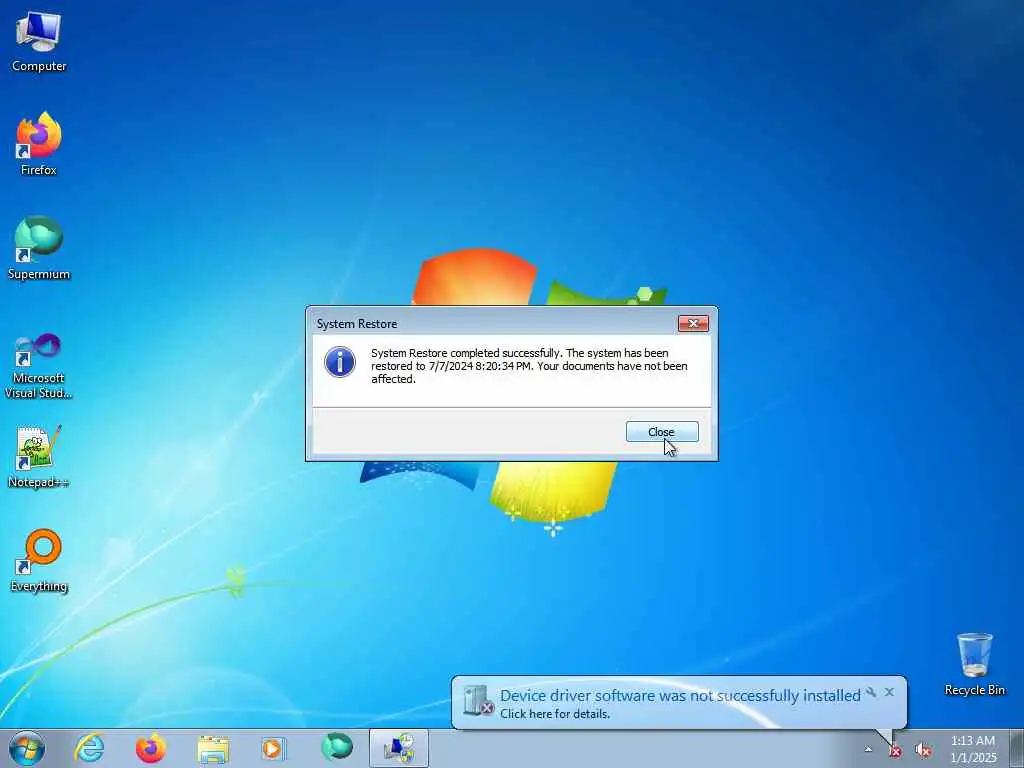Launch Firefox from the taskbar
Screen dimensions: 1024x768
point(150,748)
